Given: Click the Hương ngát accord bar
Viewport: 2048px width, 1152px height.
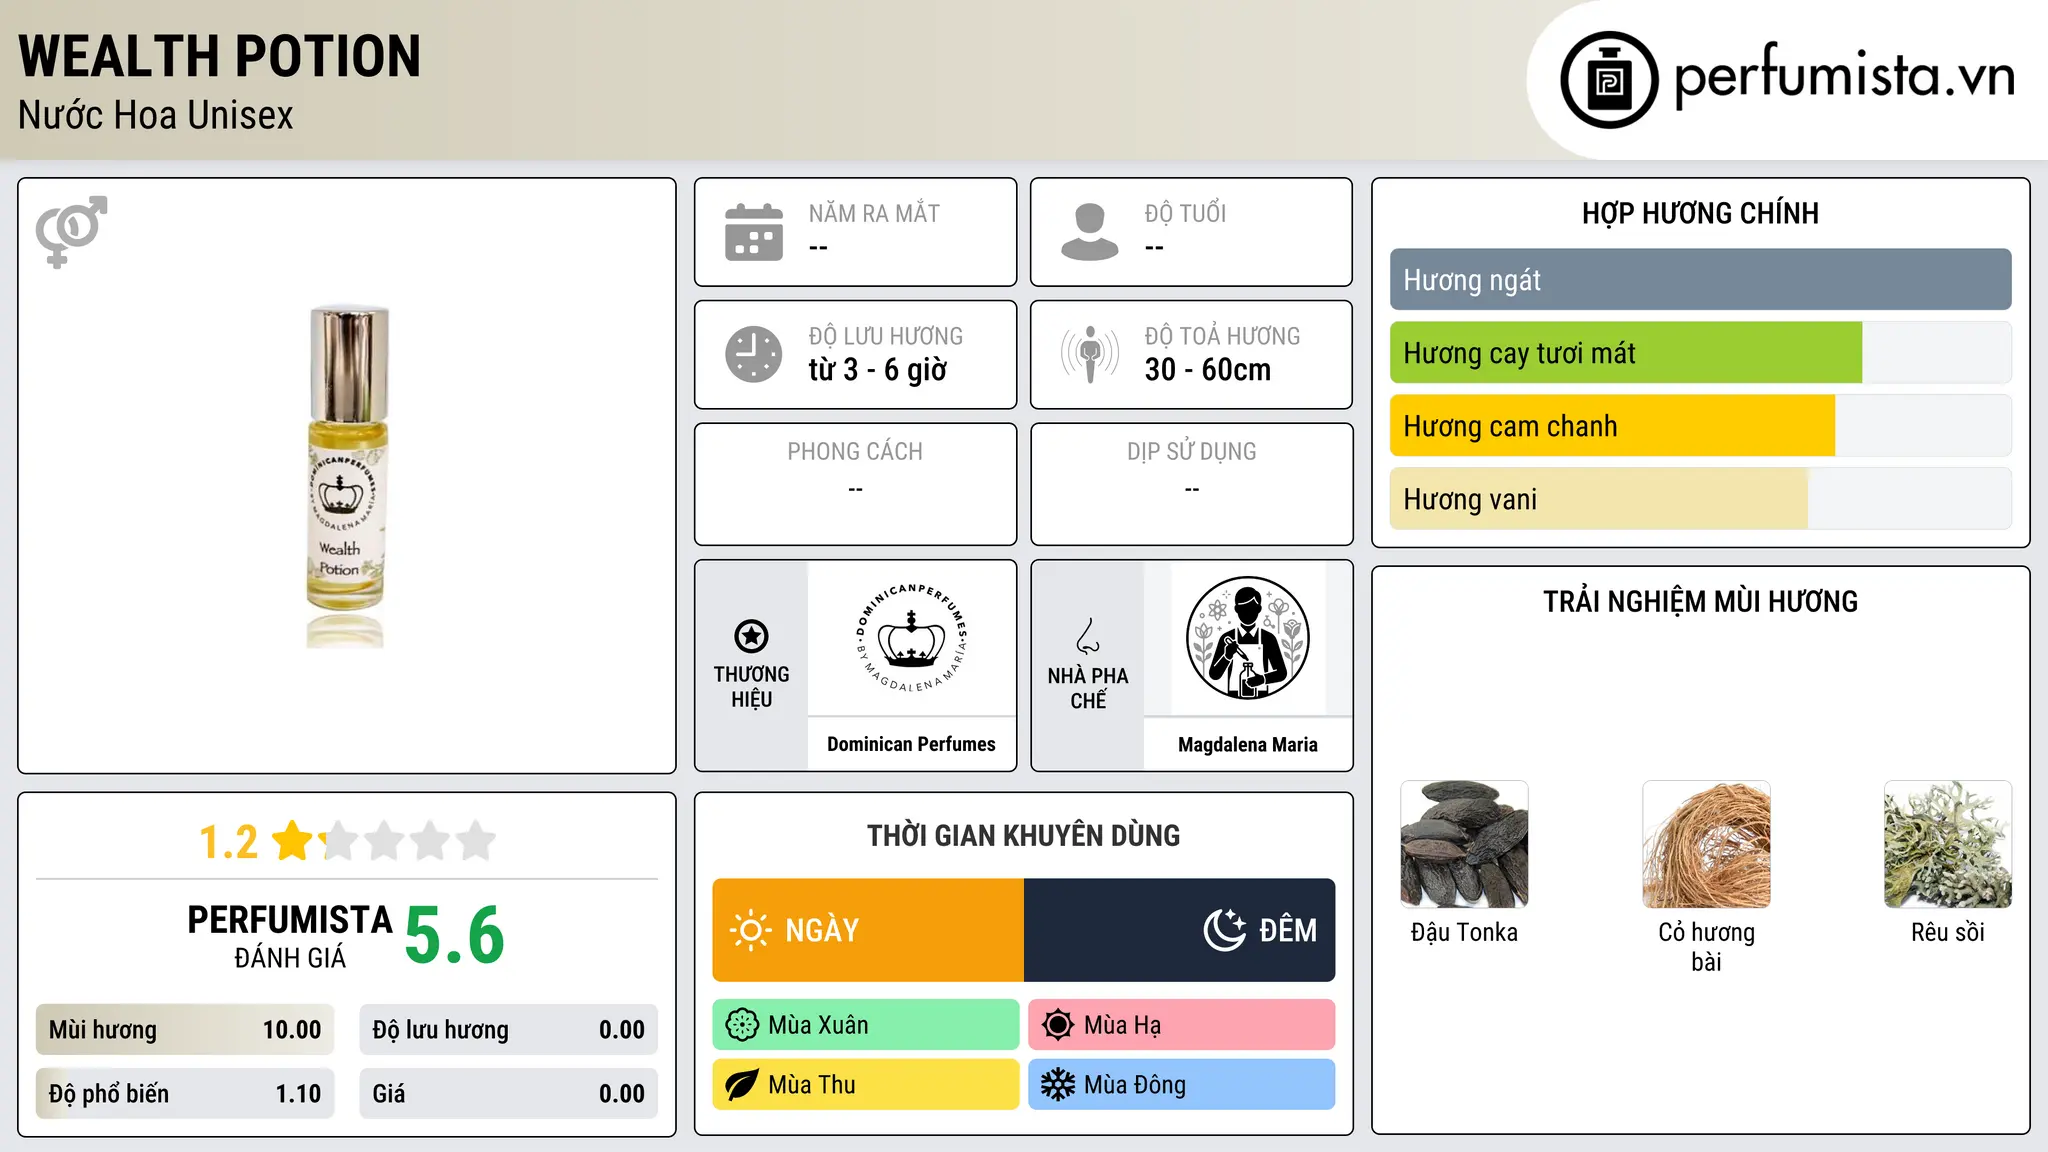Looking at the screenshot, I should coord(1700,280).
